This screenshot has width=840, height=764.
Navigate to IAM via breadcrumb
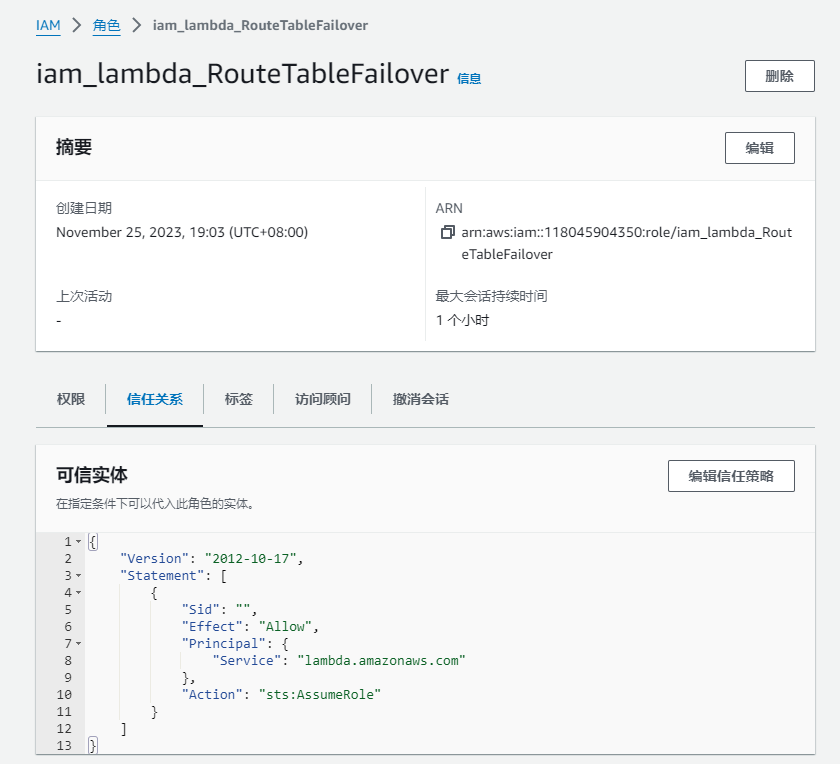coord(48,26)
